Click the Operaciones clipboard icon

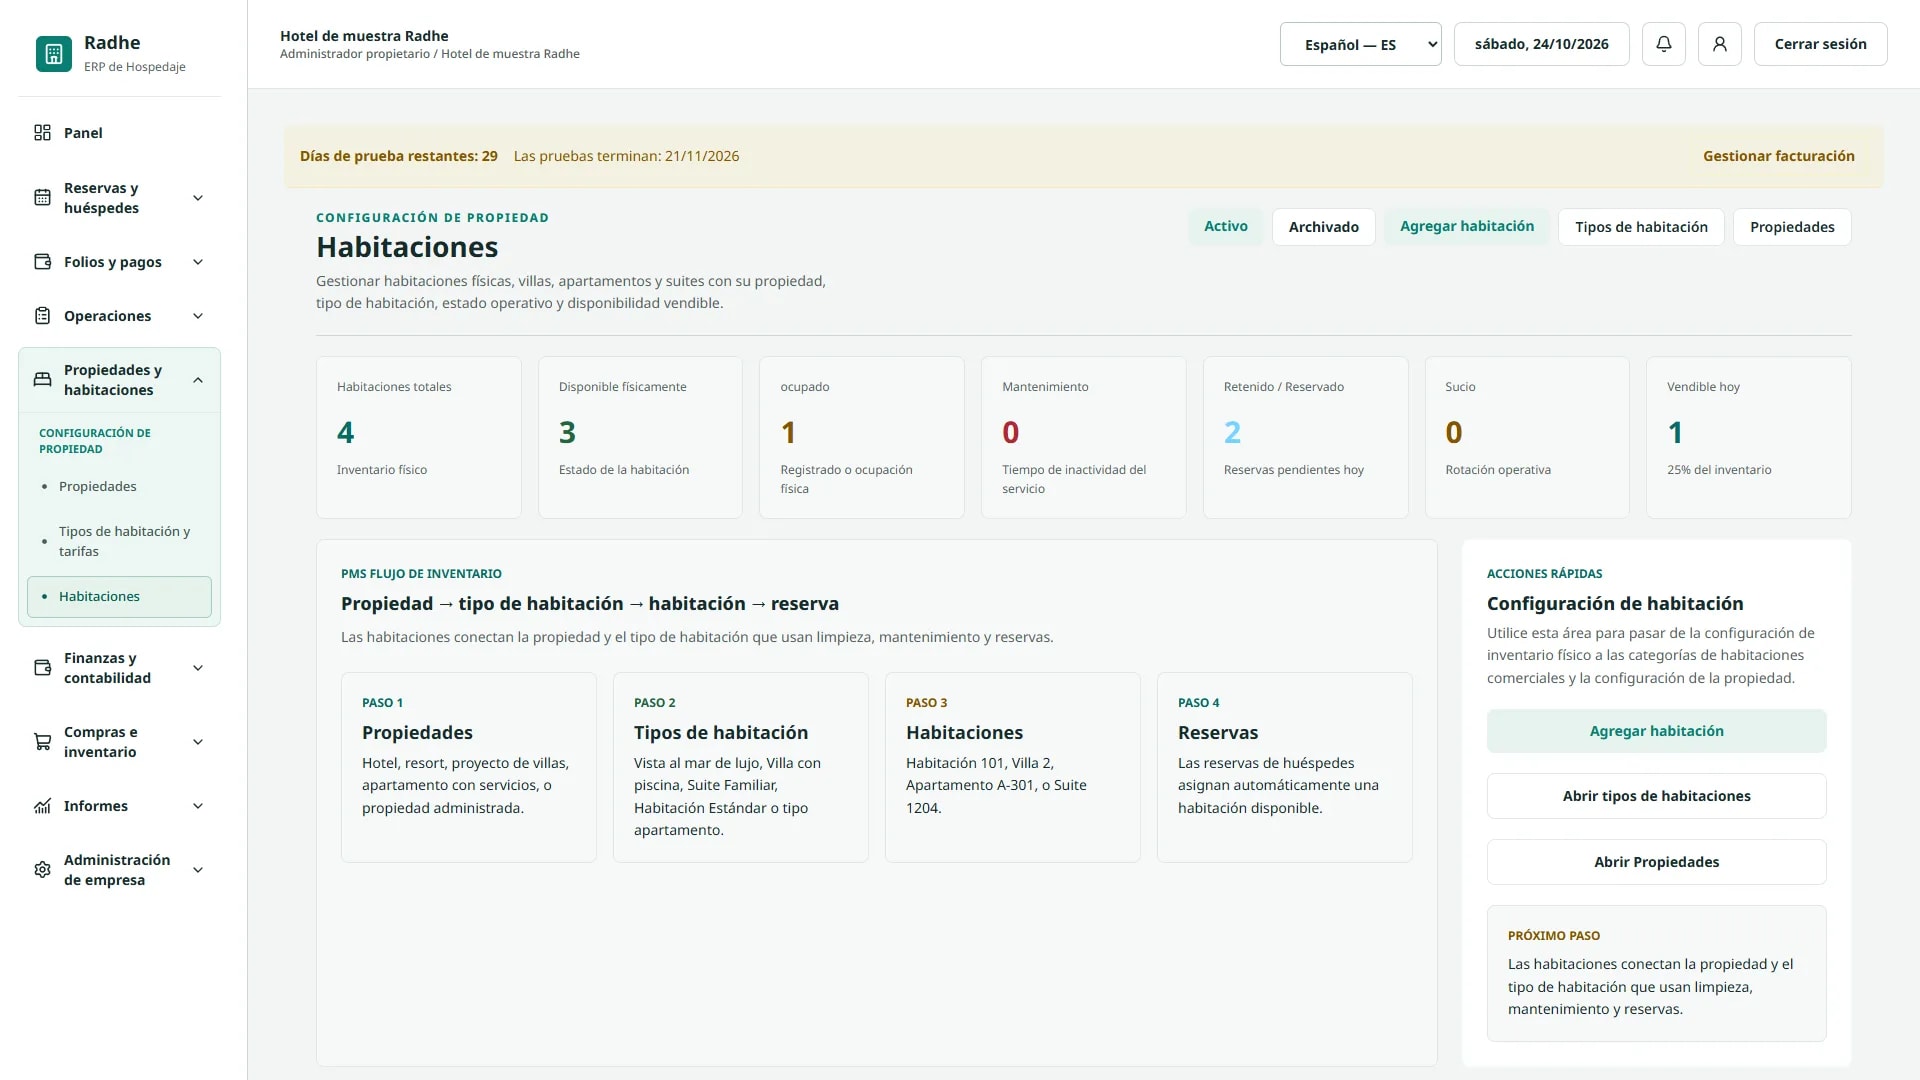(x=42, y=316)
